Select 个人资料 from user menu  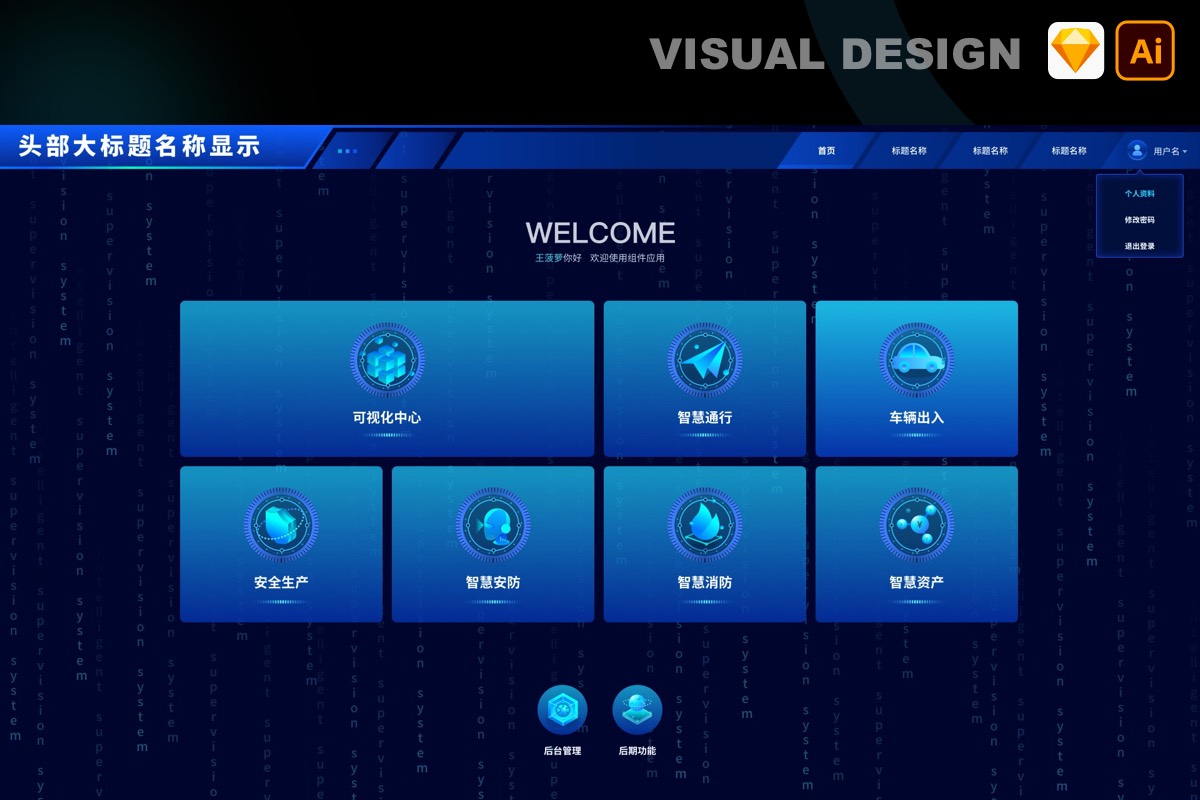coord(1139,194)
